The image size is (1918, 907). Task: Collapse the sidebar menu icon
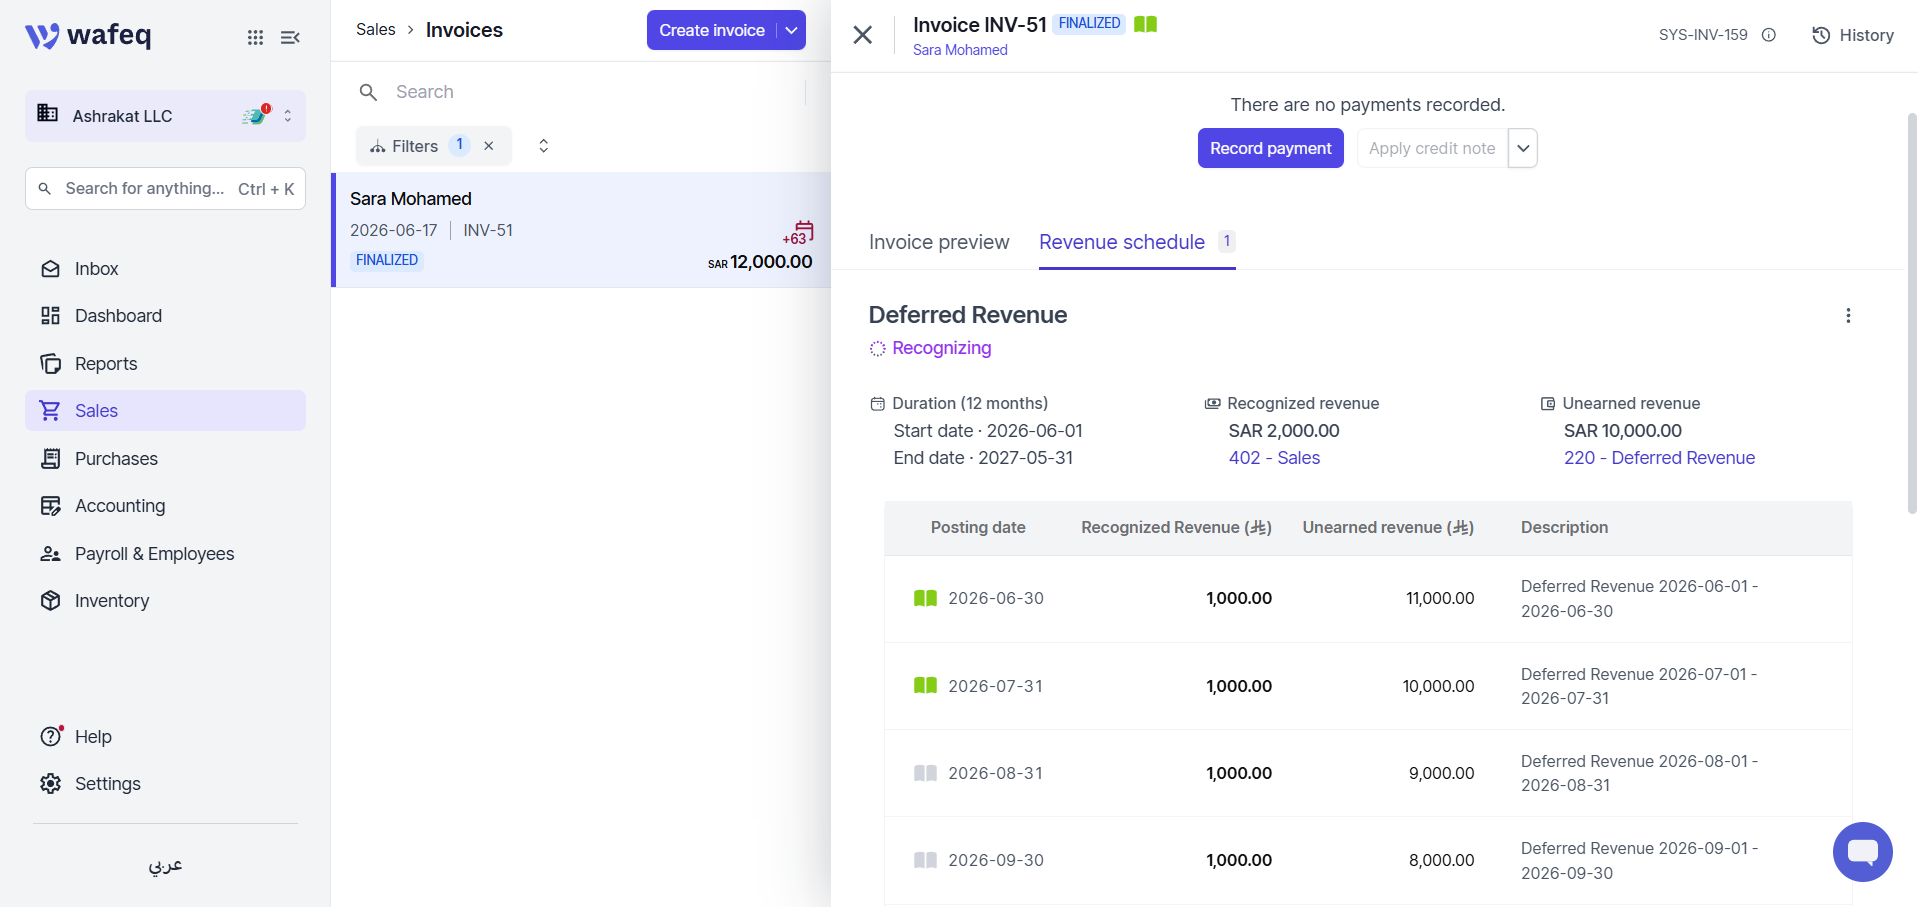tap(290, 37)
